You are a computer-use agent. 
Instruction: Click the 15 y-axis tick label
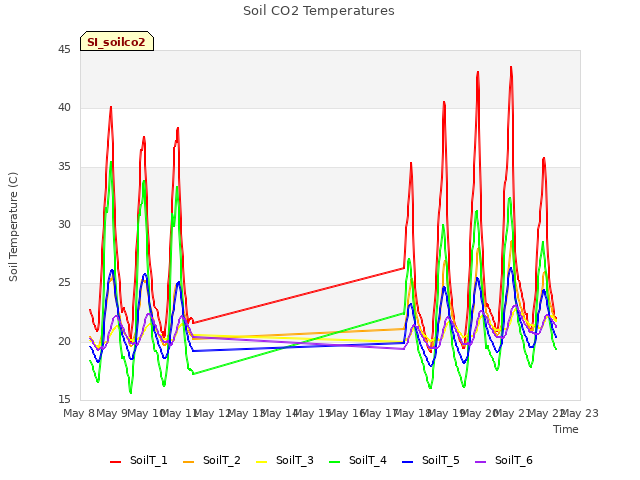point(64,399)
